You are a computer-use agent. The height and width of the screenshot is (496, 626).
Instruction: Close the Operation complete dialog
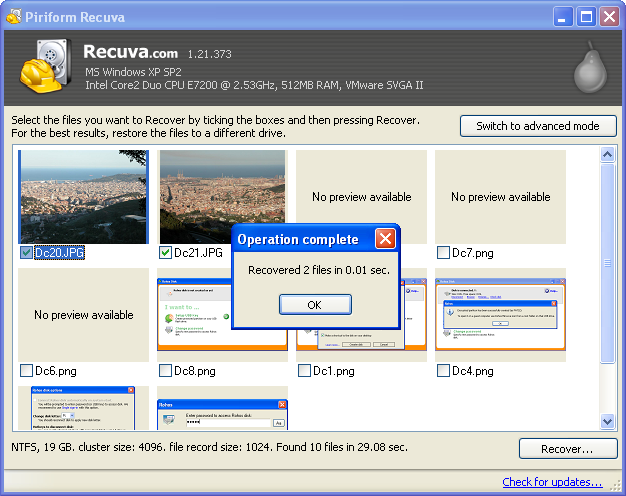[x=385, y=239]
